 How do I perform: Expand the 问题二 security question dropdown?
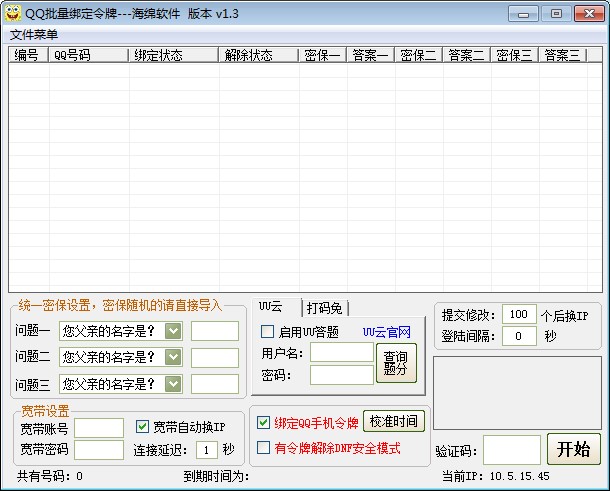(174, 357)
